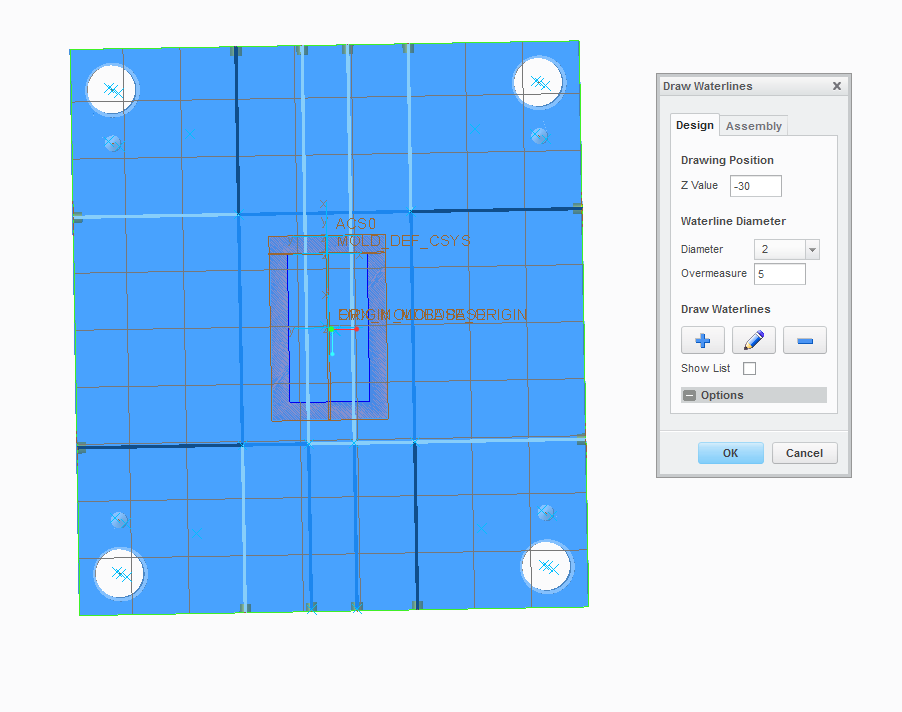Add a new waterline with plus icon
The image size is (902, 712).
pos(702,340)
